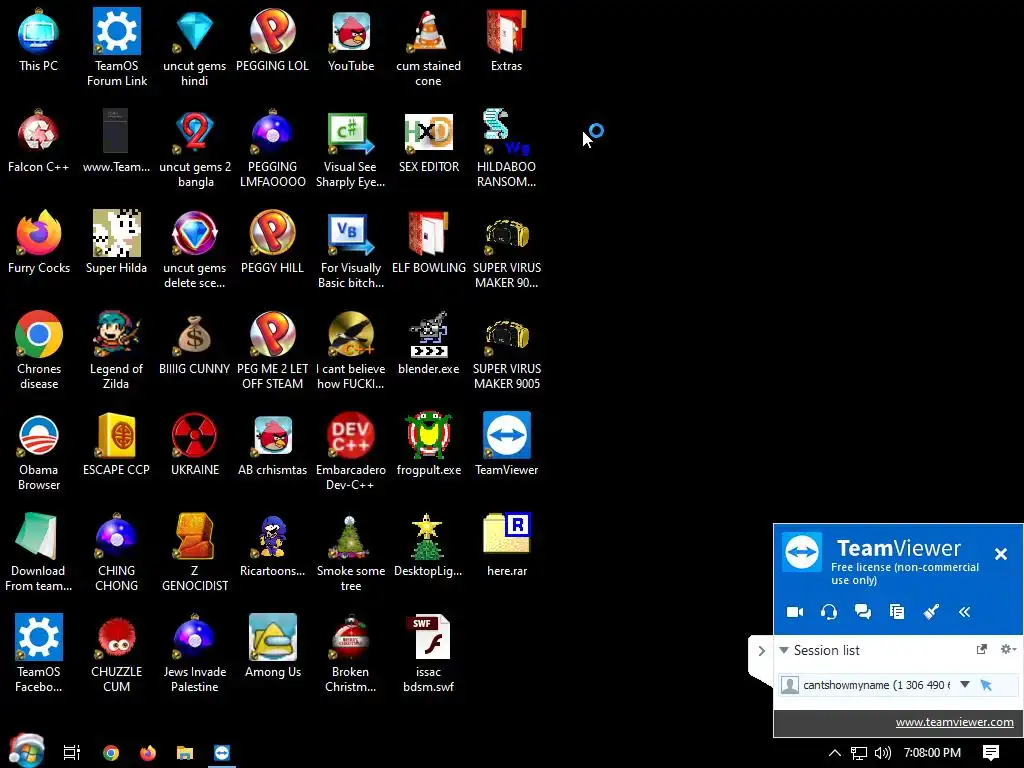
Task: Select the Legend of Zilda icon
Action: coord(116,351)
